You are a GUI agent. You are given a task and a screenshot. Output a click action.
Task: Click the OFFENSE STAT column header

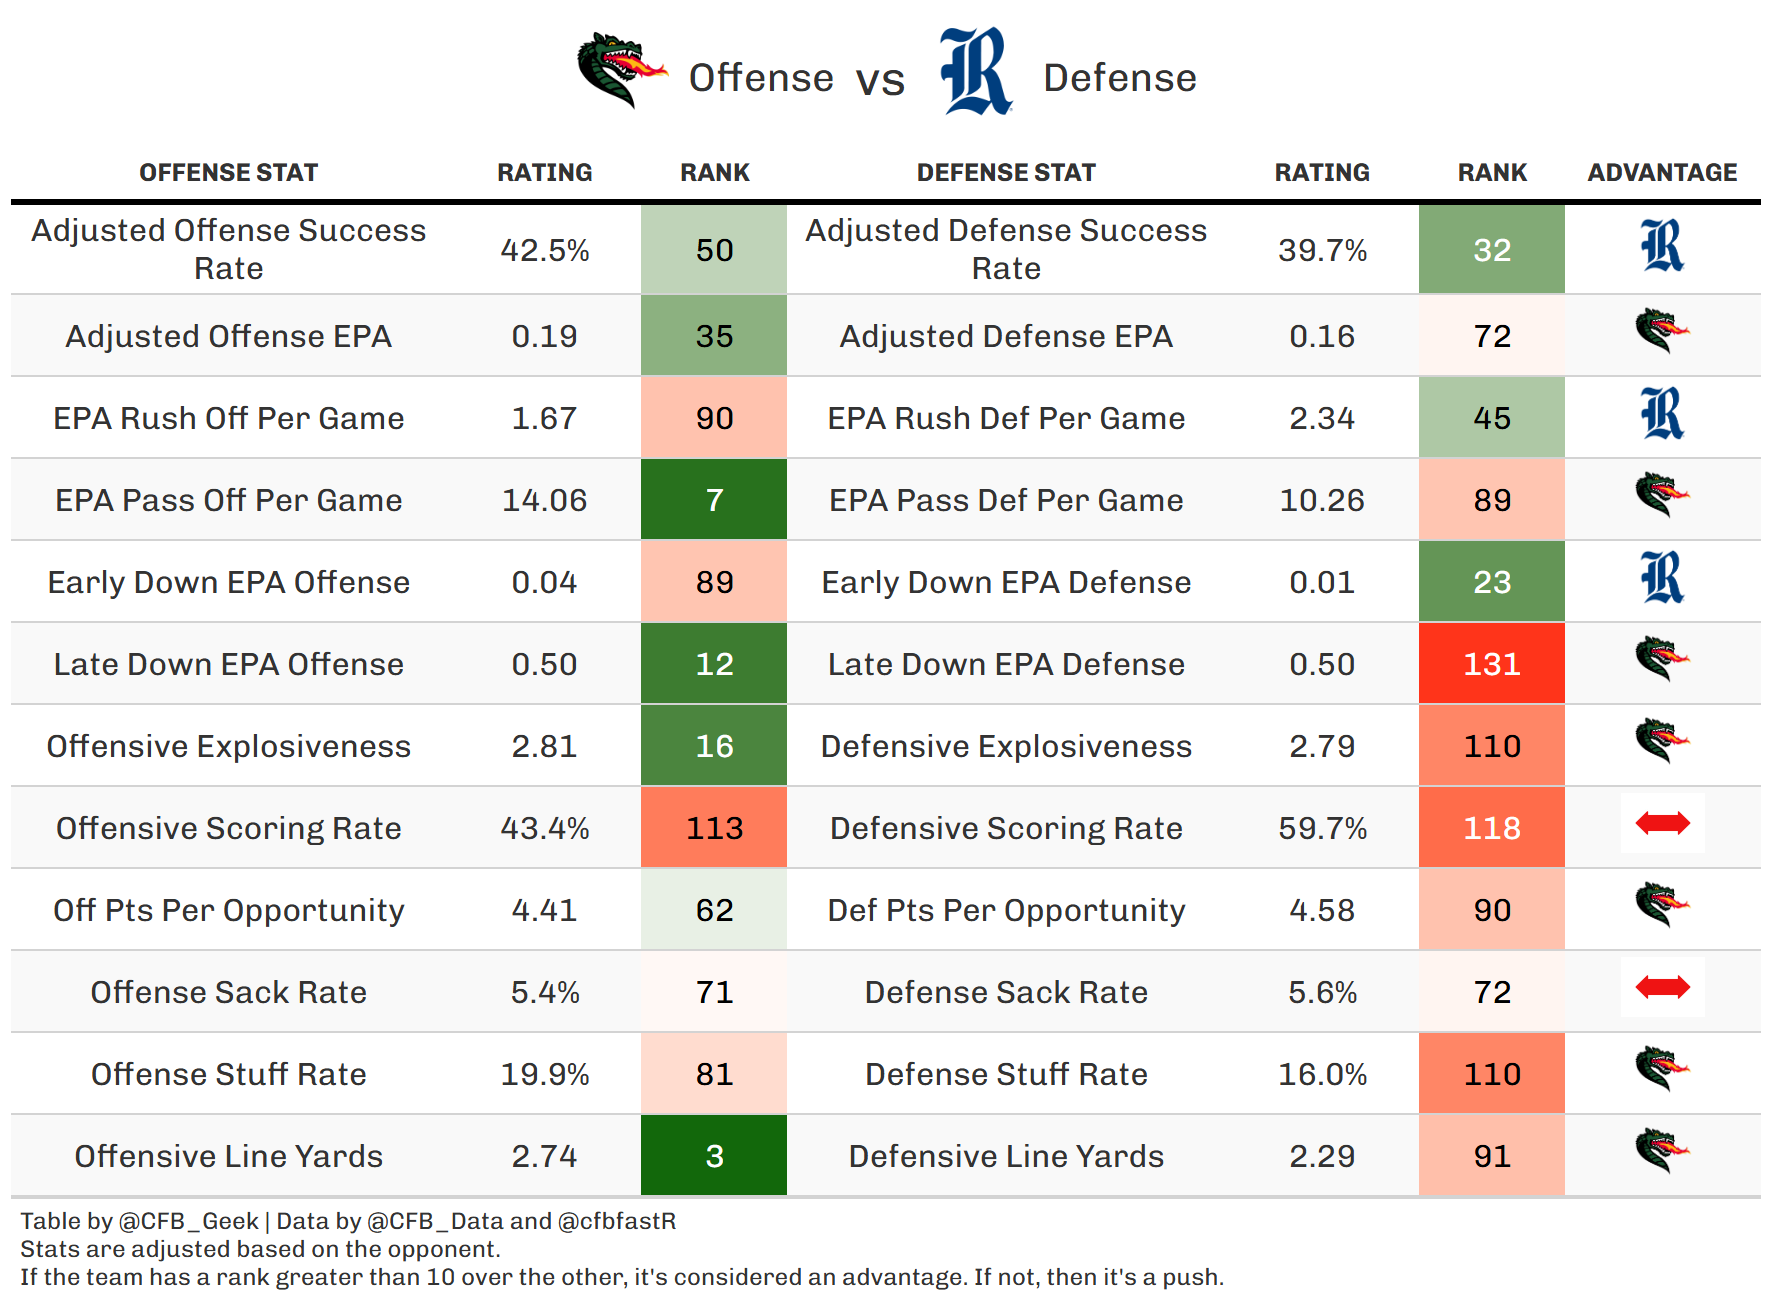pyautogui.click(x=228, y=173)
